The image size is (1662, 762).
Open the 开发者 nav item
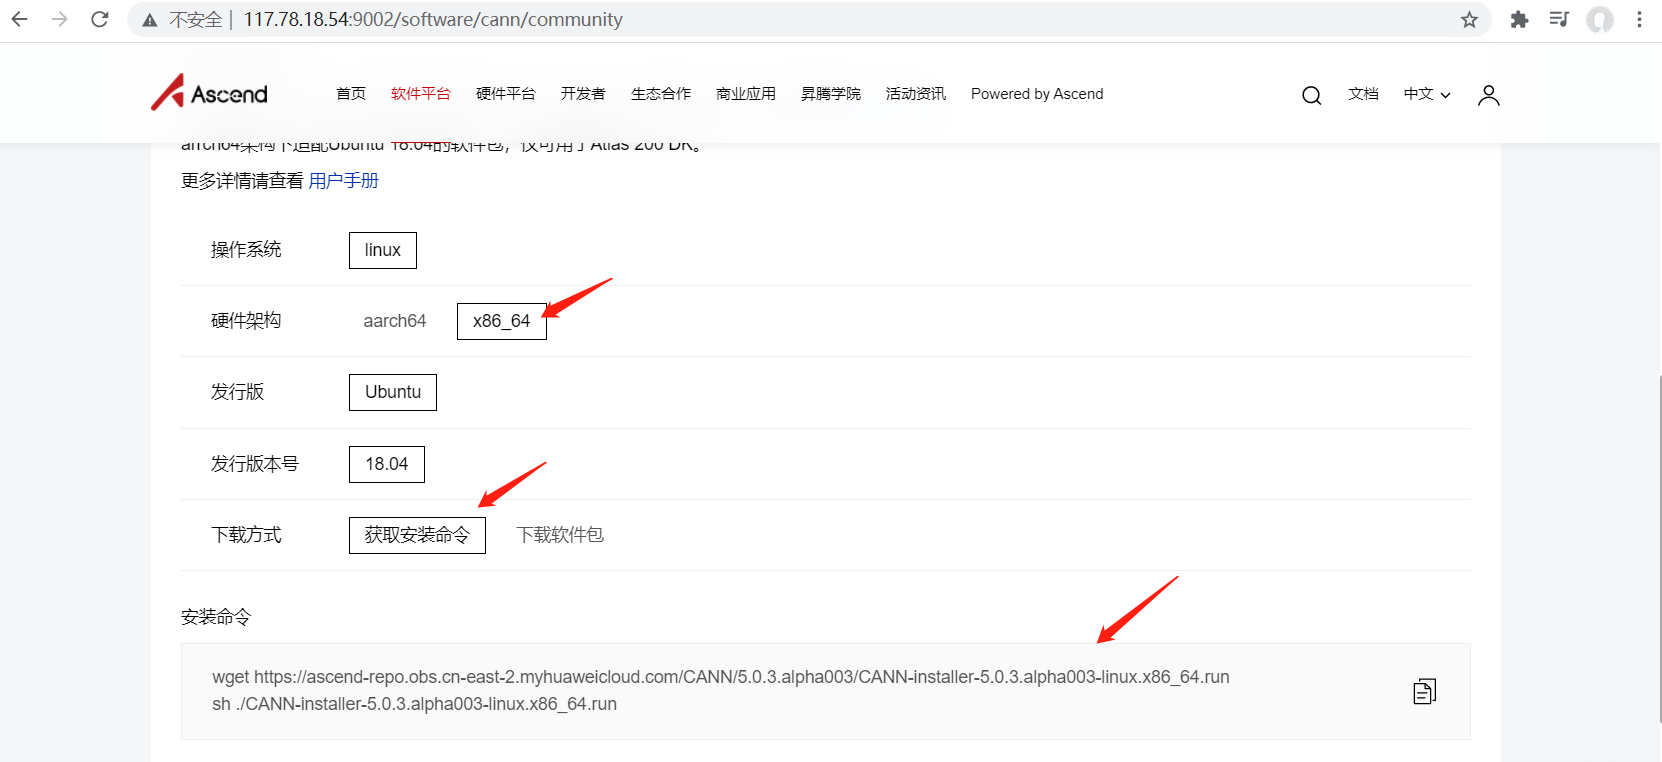point(583,94)
